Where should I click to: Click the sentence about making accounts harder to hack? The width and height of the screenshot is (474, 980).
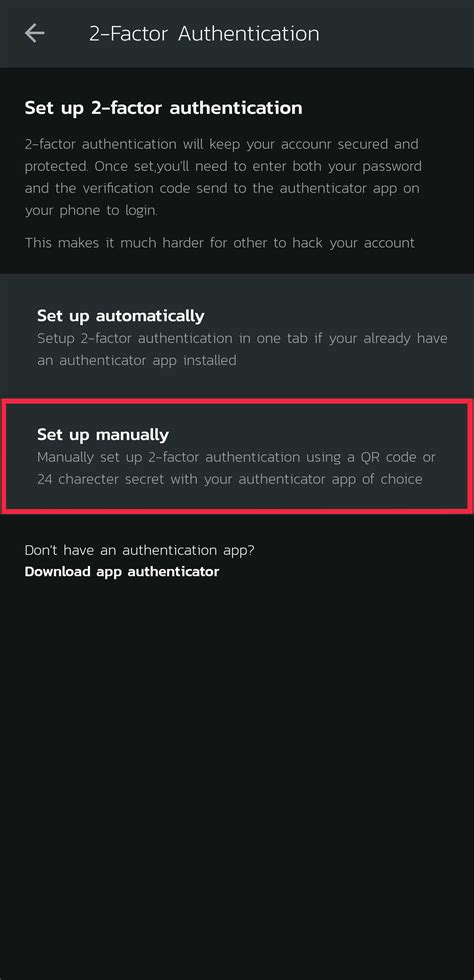[x=219, y=242]
